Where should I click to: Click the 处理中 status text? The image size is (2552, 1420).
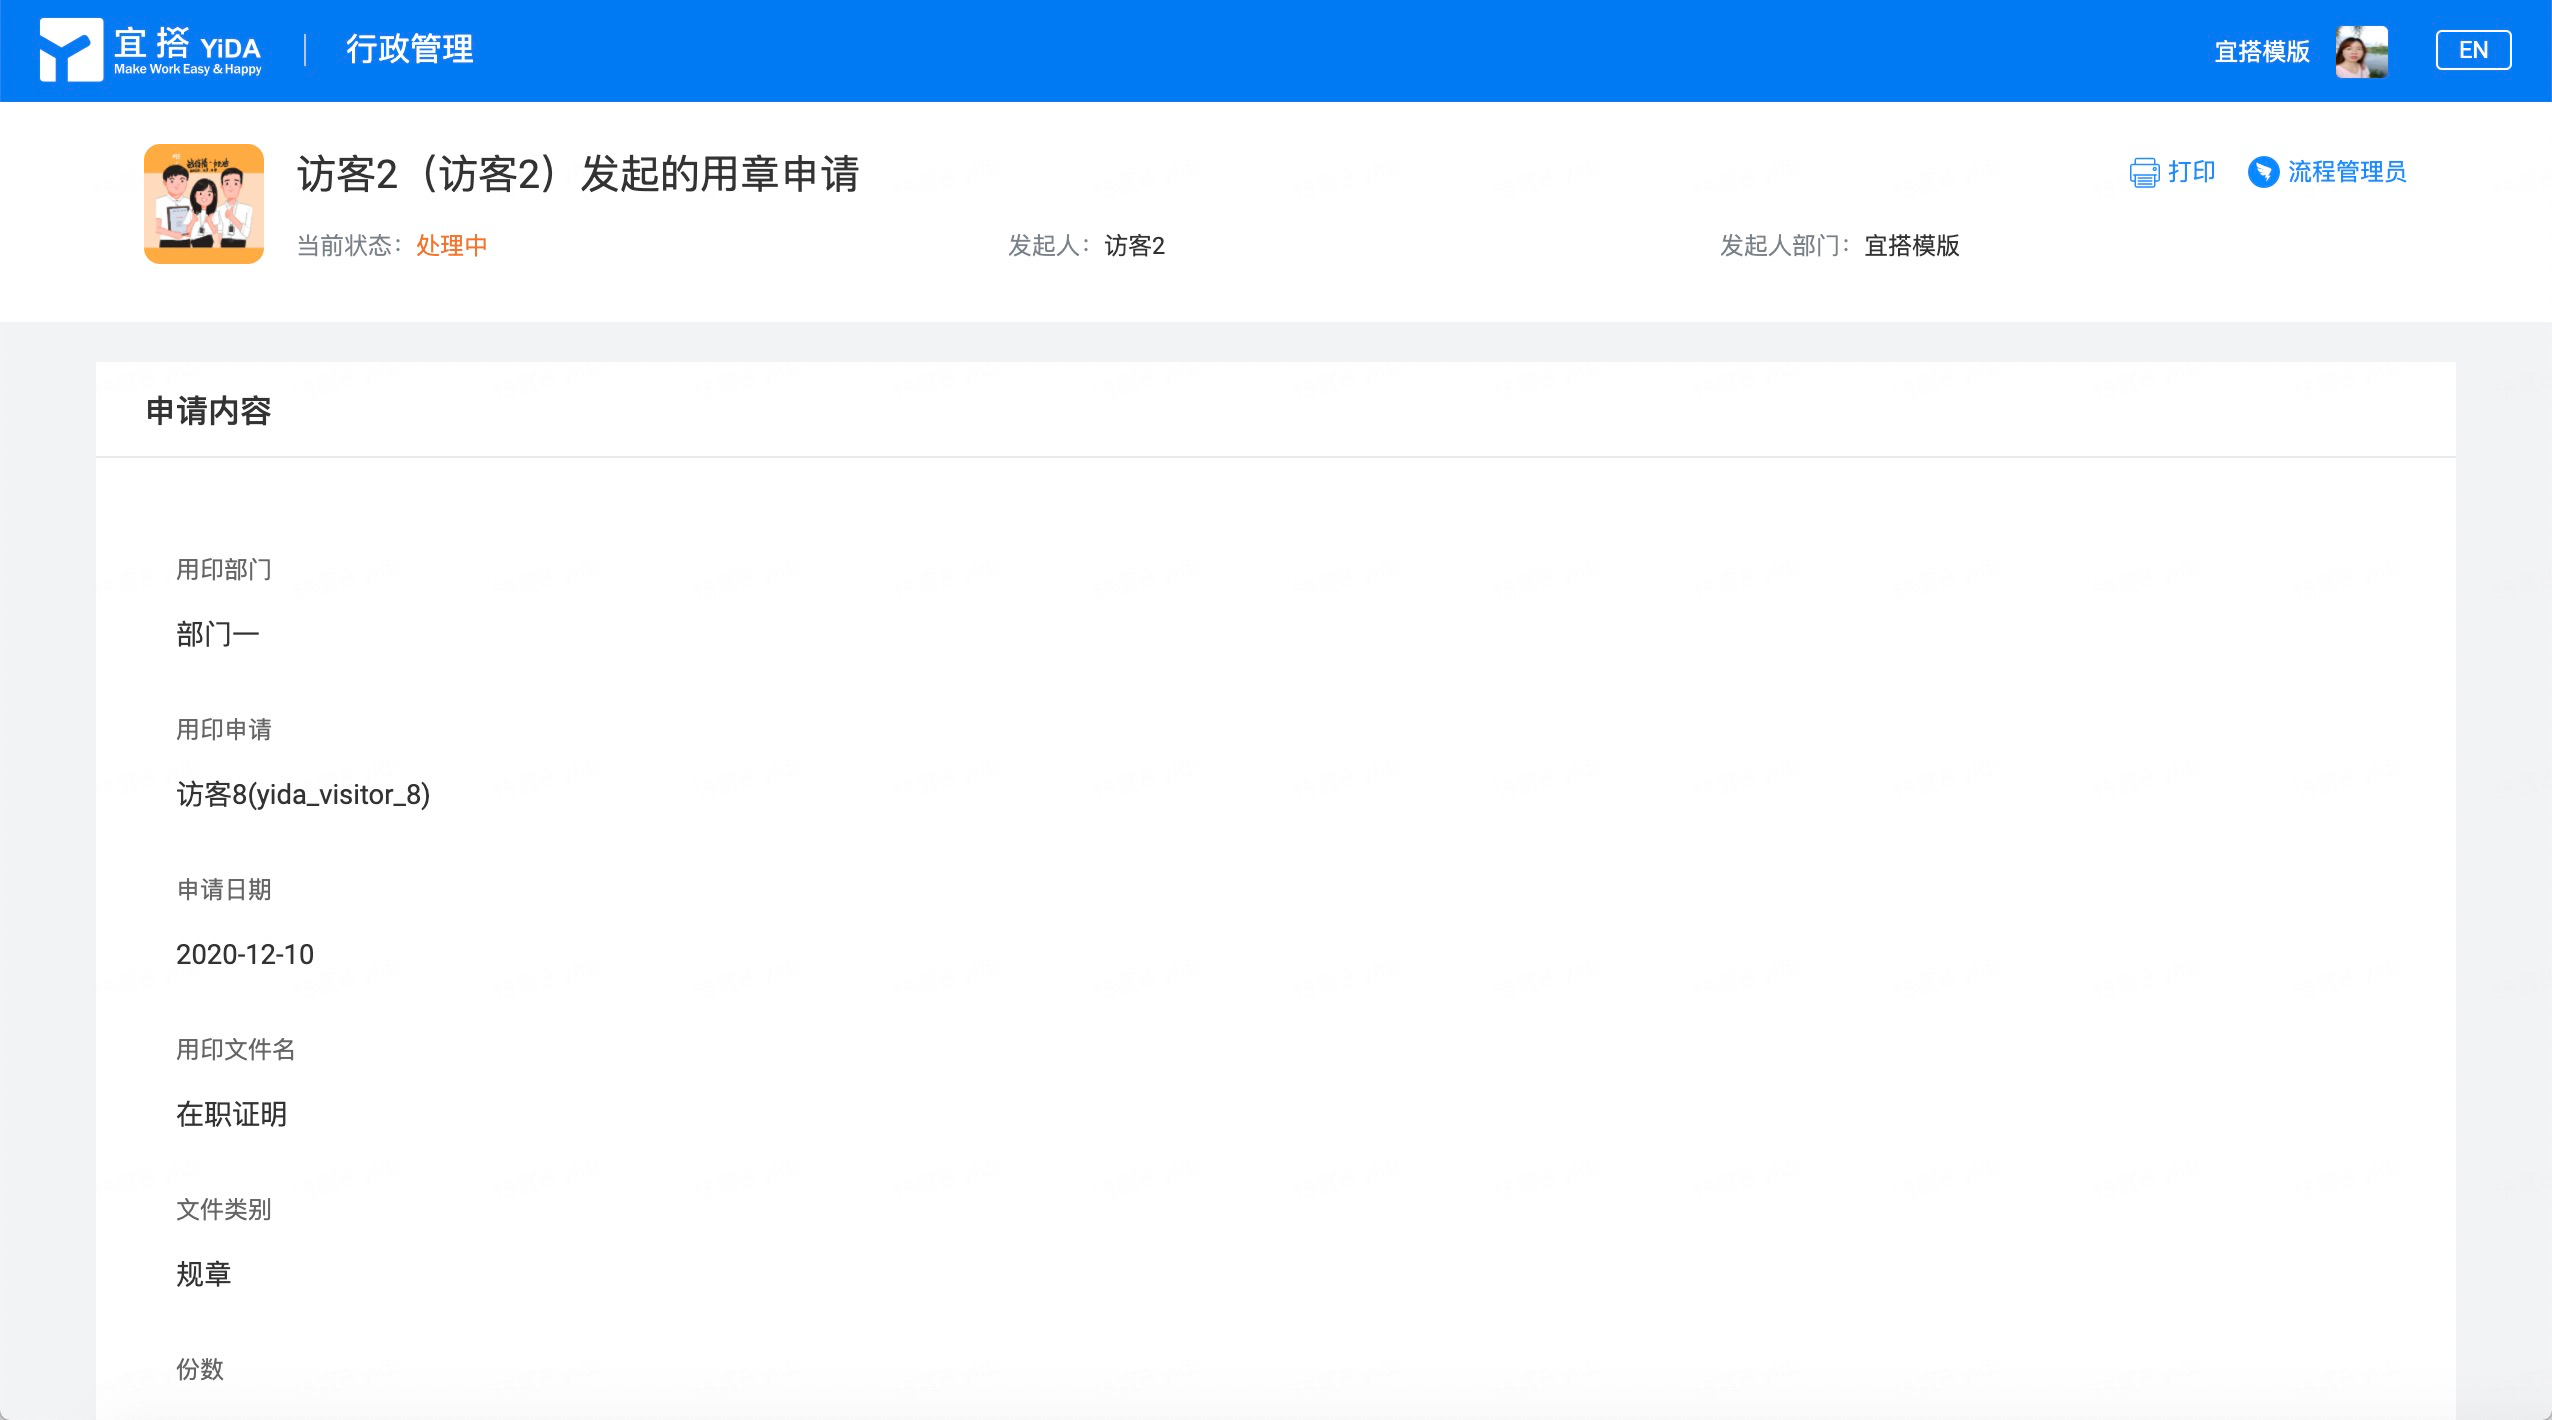coord(451,245)
